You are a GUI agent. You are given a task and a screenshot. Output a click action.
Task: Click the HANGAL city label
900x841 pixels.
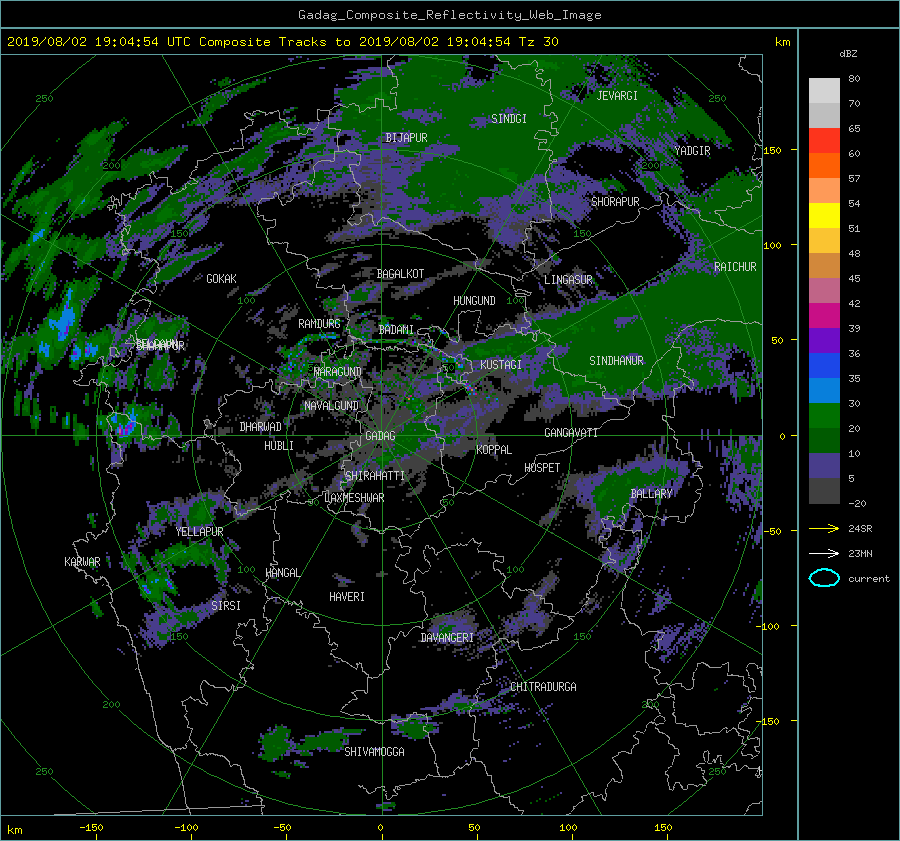[283, 573]
